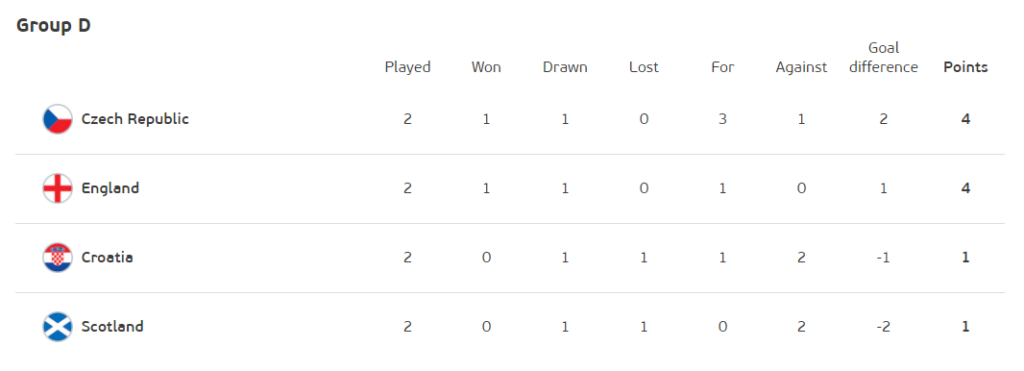Click the Drawn column header
The width and height of the screenshot is (1024, 371).
point(565,67)
